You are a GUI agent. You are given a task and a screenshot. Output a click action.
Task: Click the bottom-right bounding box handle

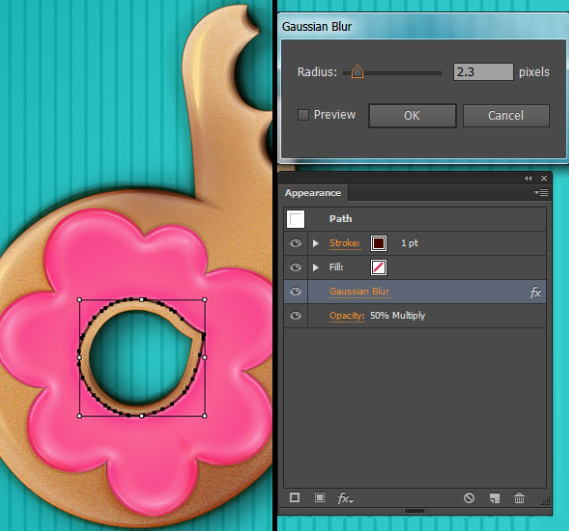coord(205,416)
